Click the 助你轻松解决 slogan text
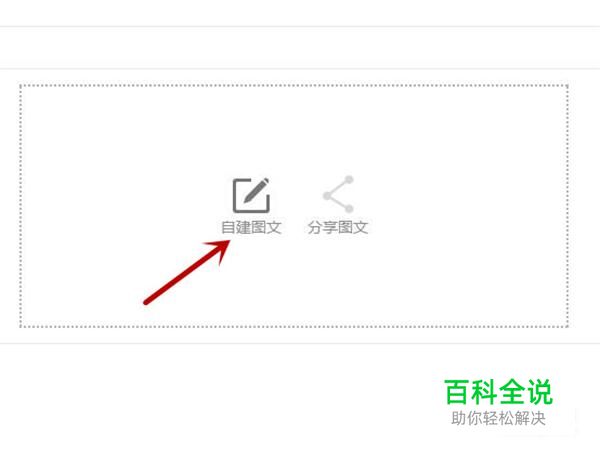Image resolution: width=600 pixels, height=460 pixels. click(498, 418)
